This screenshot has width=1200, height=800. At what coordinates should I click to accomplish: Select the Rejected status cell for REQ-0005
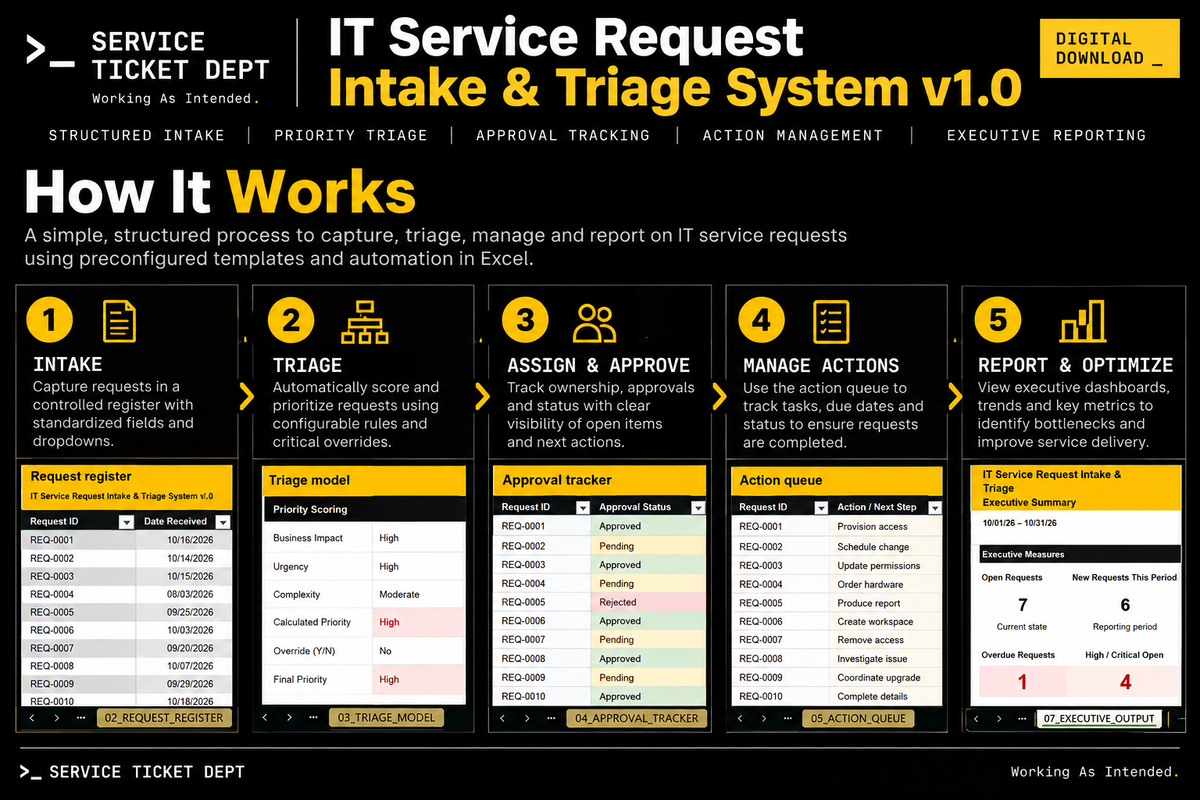pyautogui.click(x=649, y=602)
